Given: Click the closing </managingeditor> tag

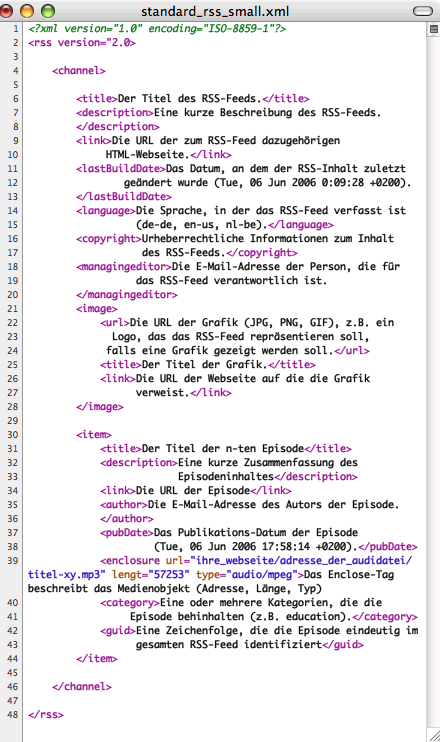Looking at the screenshot, I should pyautogui.click(x=127, y=294).
